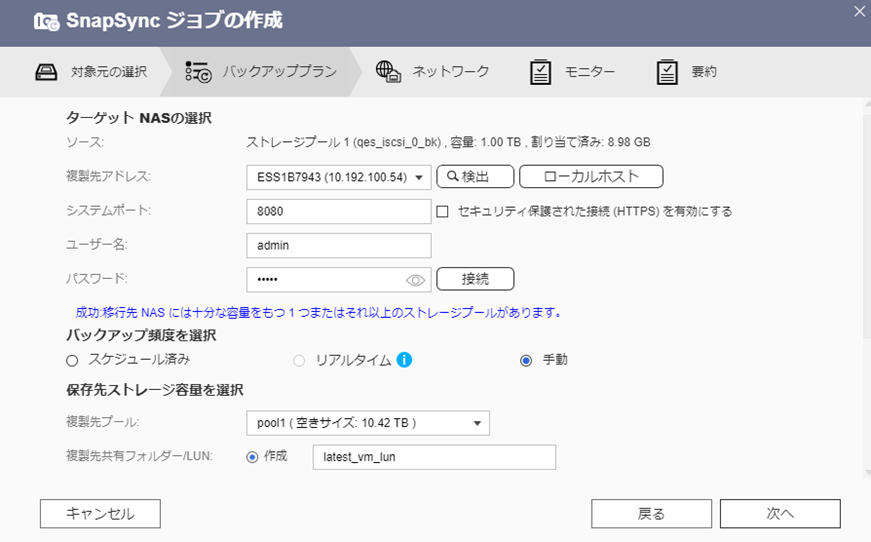Click the system port 8080 field
871x542 pixels.
[x=338, y=211]
